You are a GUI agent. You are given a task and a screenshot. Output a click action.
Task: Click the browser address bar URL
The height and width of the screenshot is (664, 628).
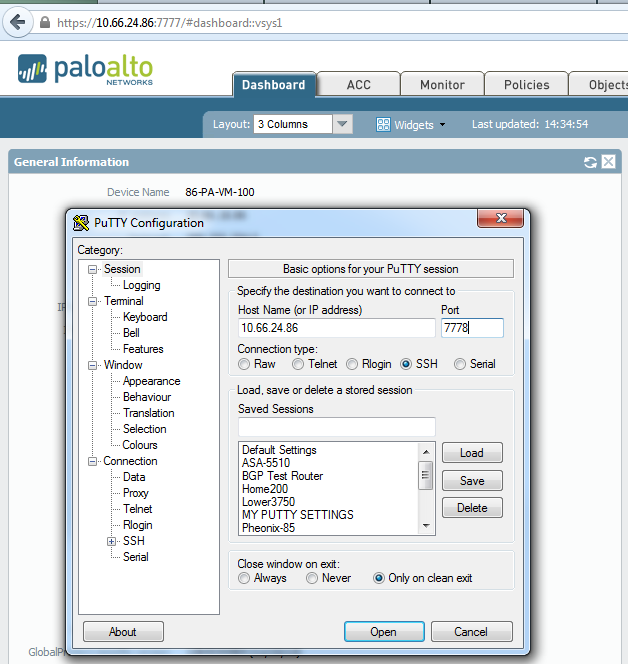tap(169, 22)
